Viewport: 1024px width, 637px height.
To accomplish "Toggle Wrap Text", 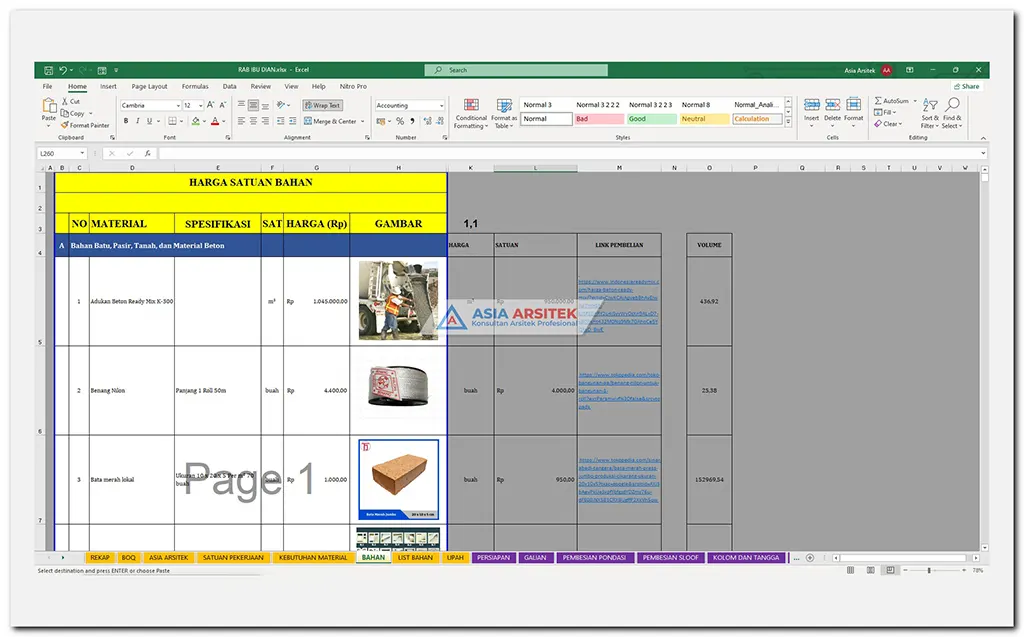I will pyautogui.click(x=323, y=105).
